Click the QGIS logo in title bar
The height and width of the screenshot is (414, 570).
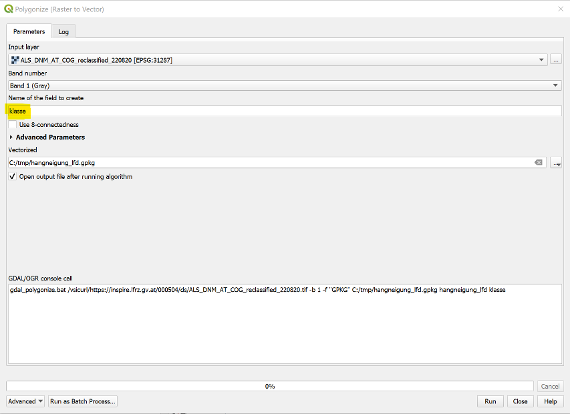(8, 9)
